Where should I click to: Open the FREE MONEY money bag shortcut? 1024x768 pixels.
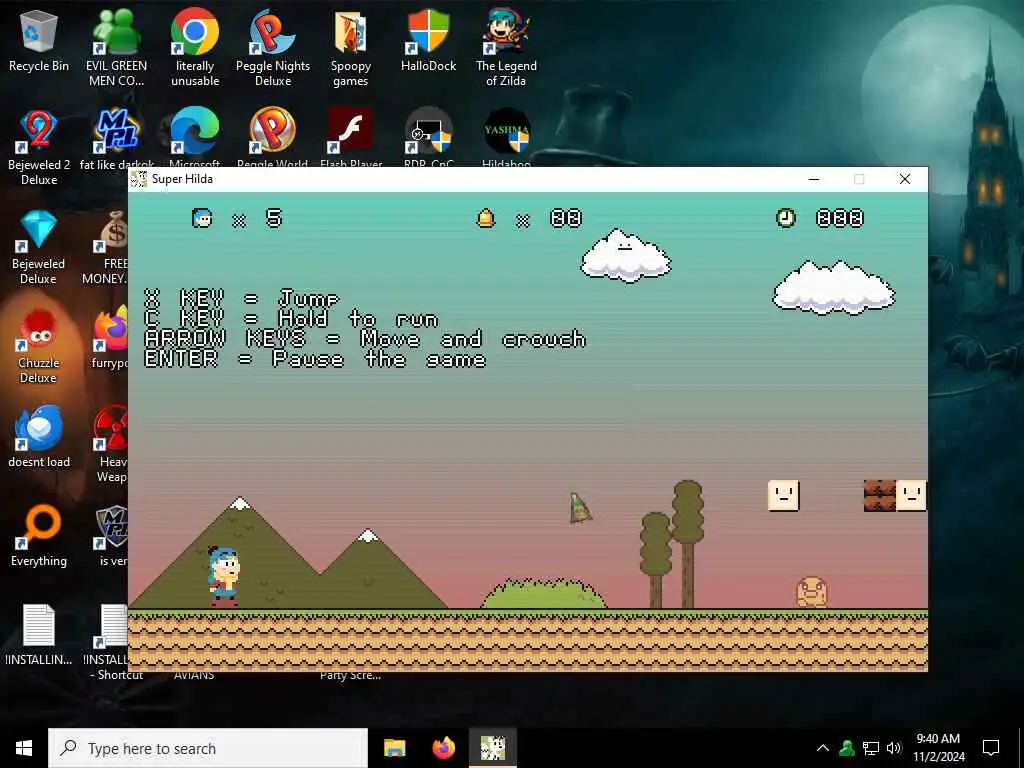point(111,247)
